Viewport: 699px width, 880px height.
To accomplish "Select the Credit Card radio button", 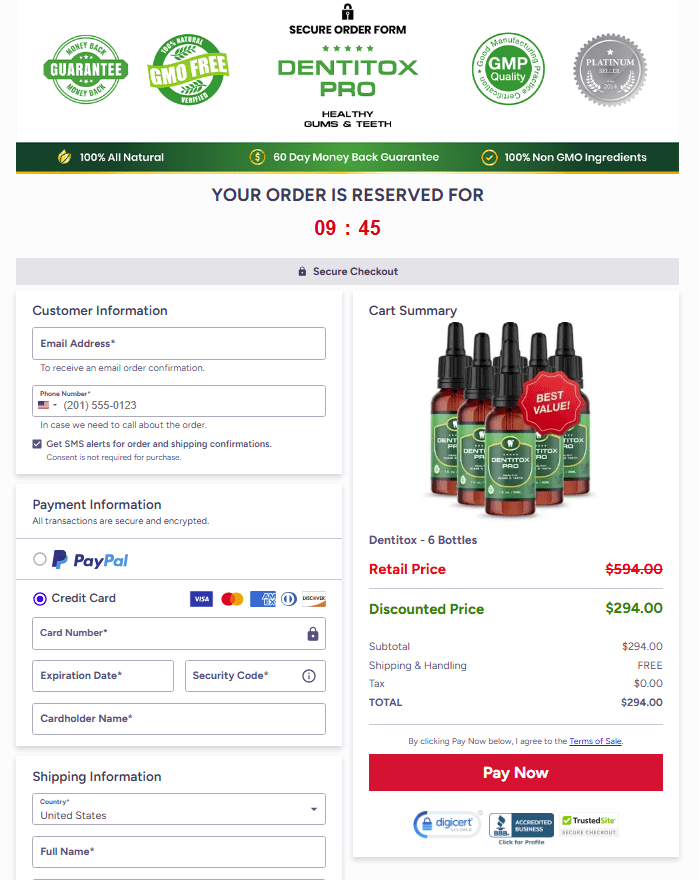I will pyautogui.click(x=39, y=599).
